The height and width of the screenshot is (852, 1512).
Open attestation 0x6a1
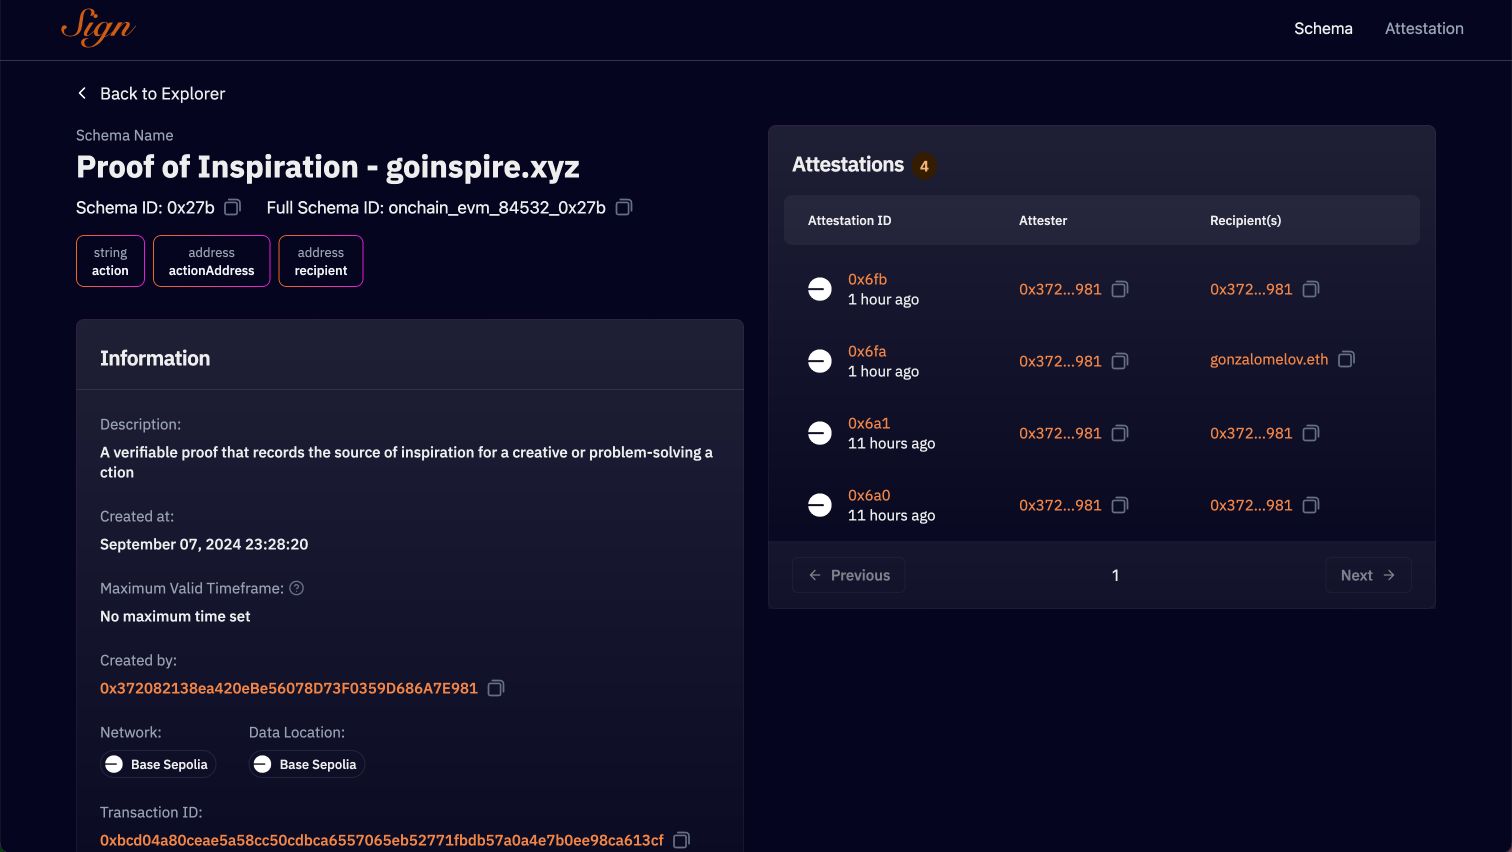tap(869, 423)
